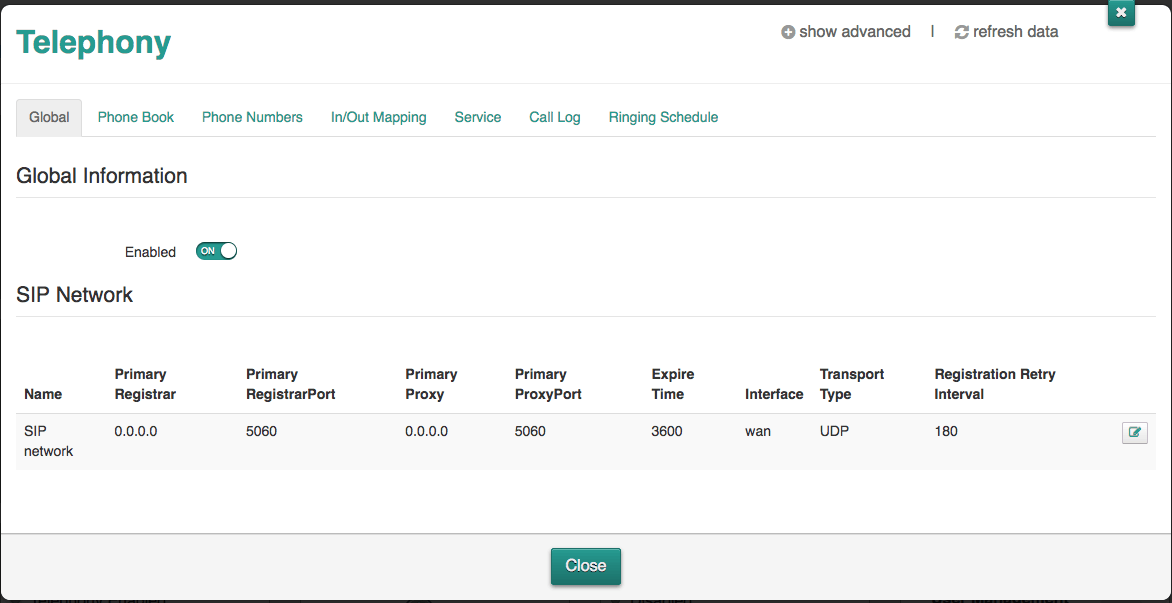Image resolution: width=1172 pixels, height=603 pixels.
Task: Switch to the Phone Numbers tab
Action: [x=253, y=117]
